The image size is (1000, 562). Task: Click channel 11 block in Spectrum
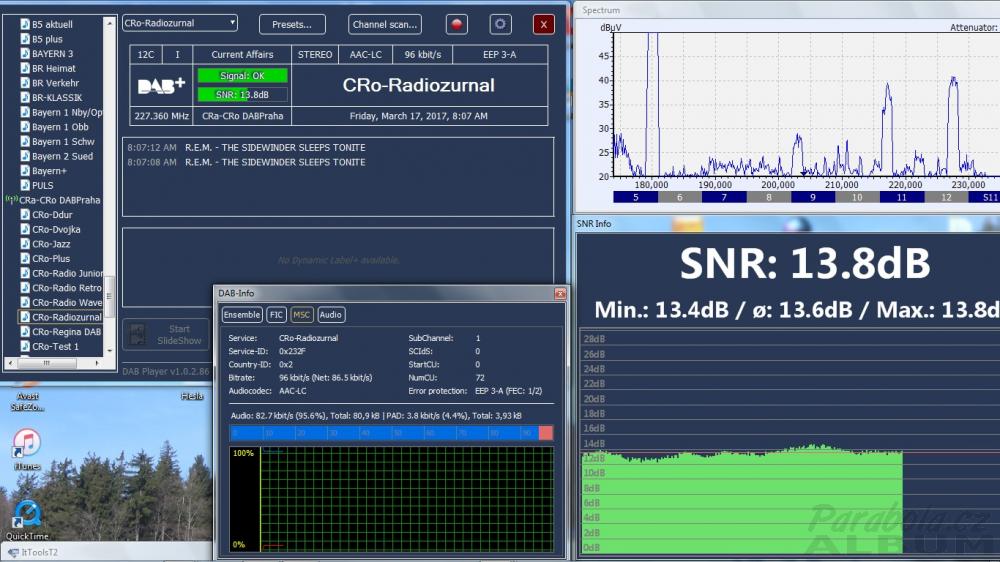coord(901,198)
